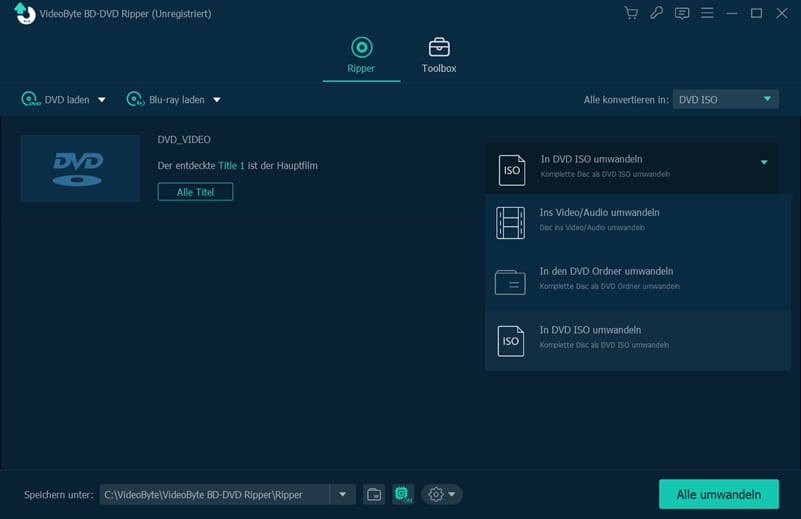Toggle hardware acceleration chip icon
The width and height of the screenshot is (801, 519).
(403, 494)
